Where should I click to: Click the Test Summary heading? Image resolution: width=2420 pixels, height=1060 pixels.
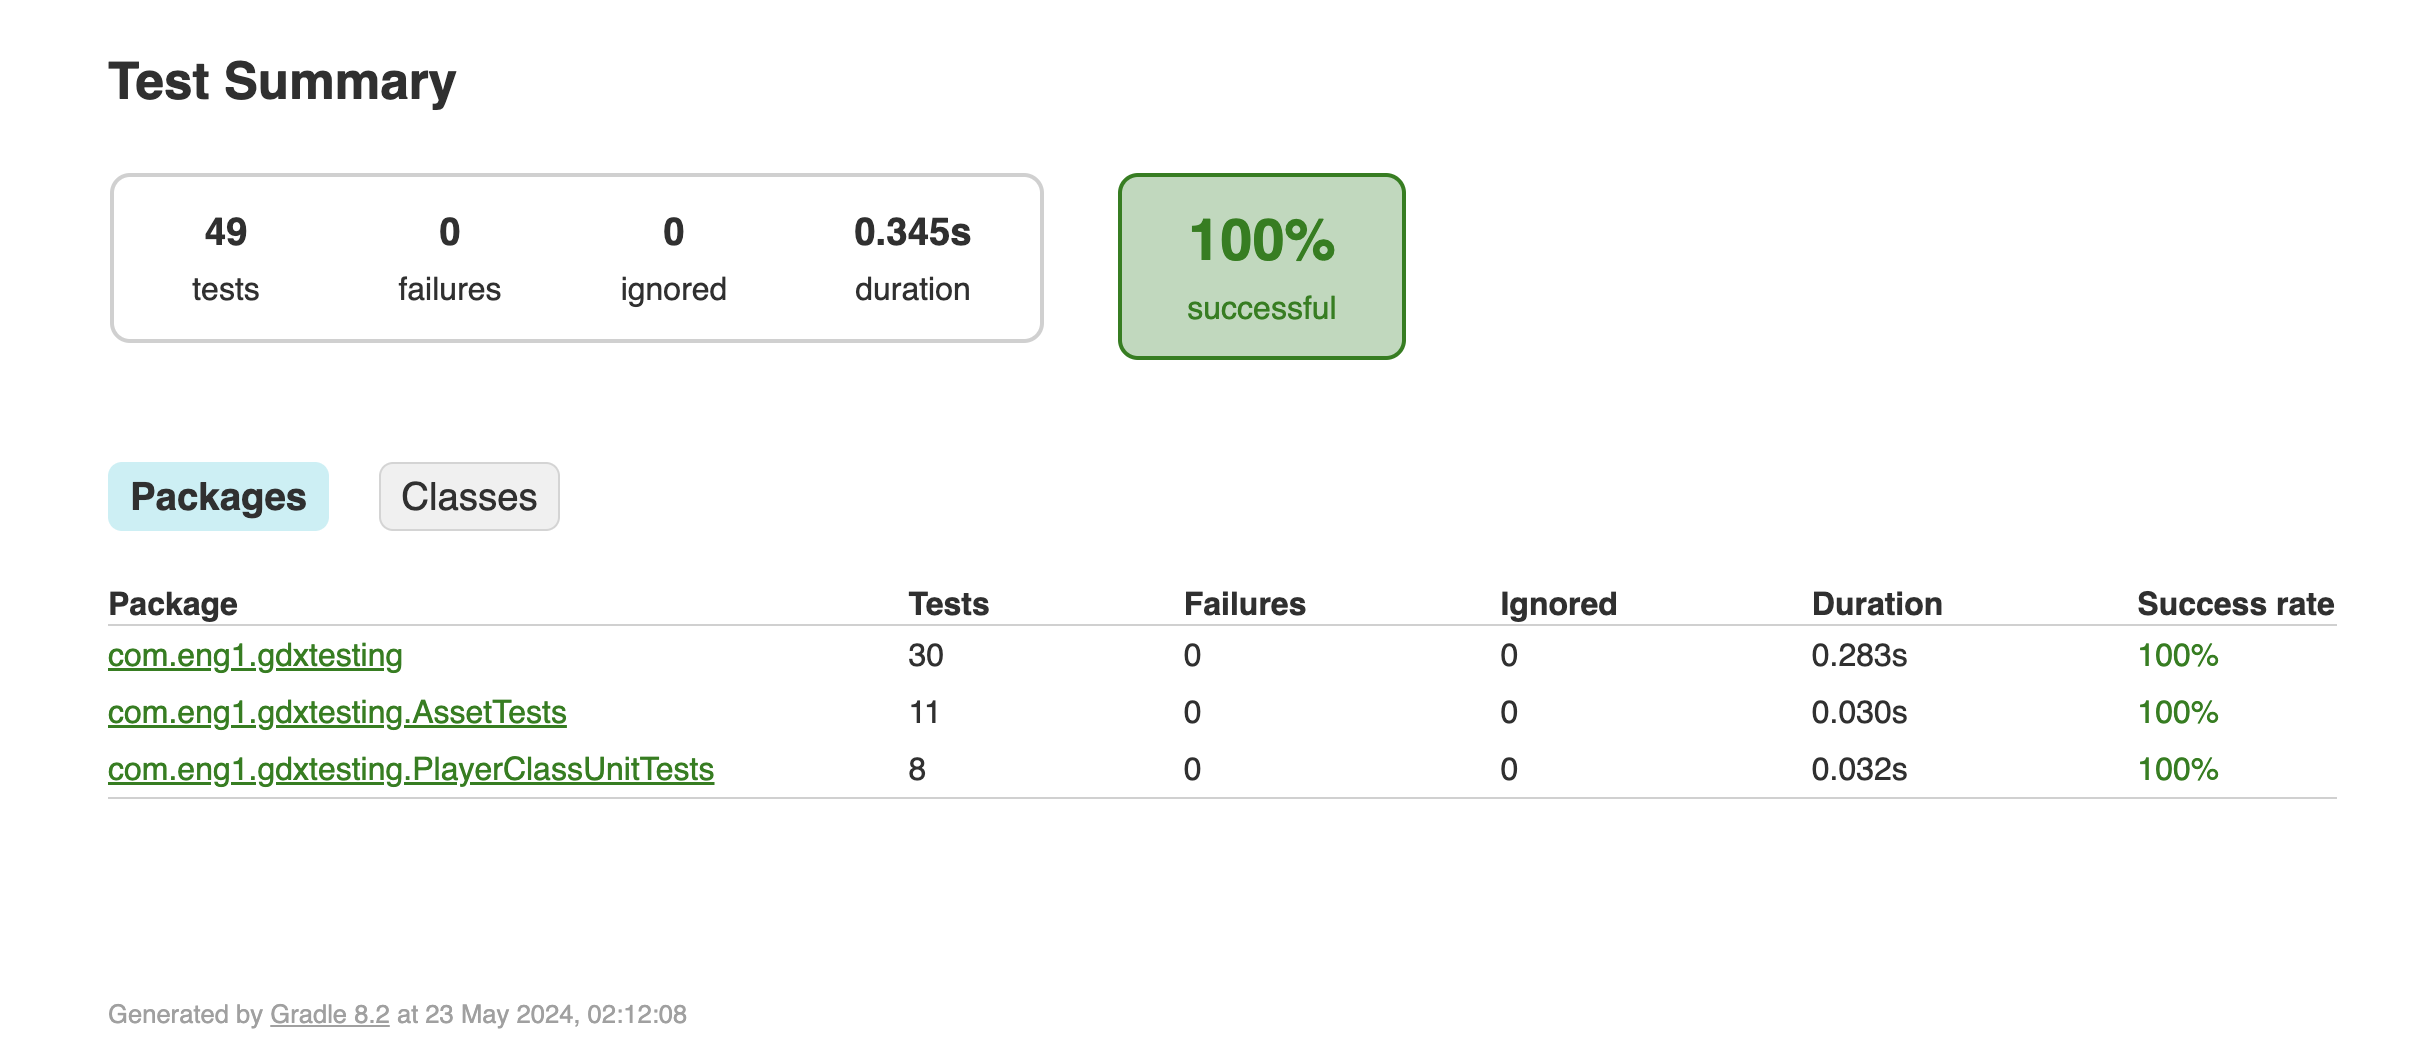[282, 82]
